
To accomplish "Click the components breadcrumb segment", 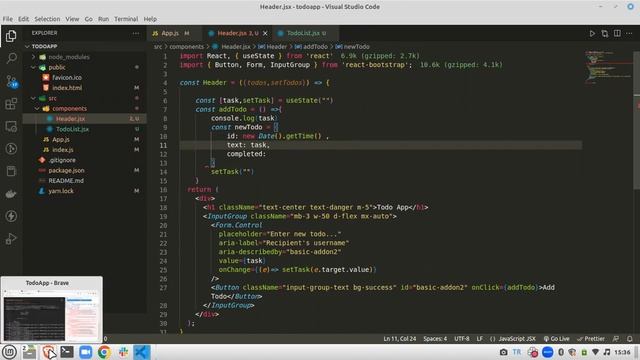I will (187, 47).
